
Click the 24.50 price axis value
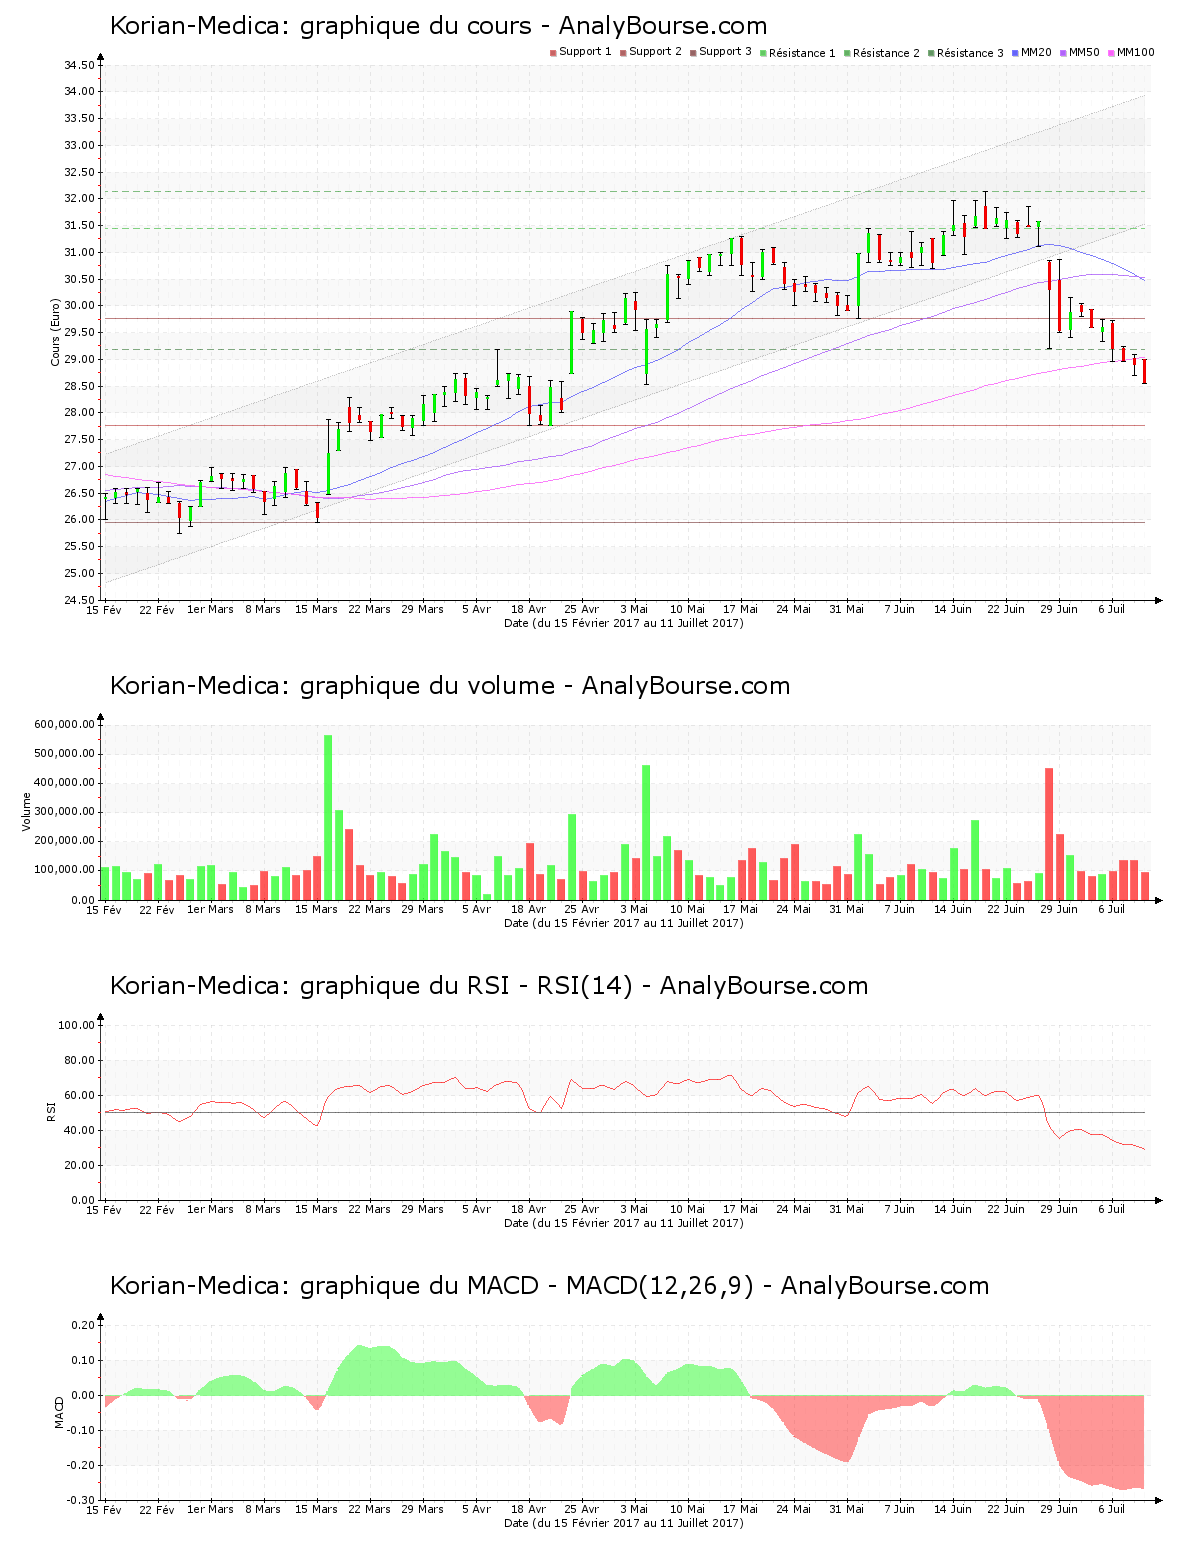[x=80, y=600]
